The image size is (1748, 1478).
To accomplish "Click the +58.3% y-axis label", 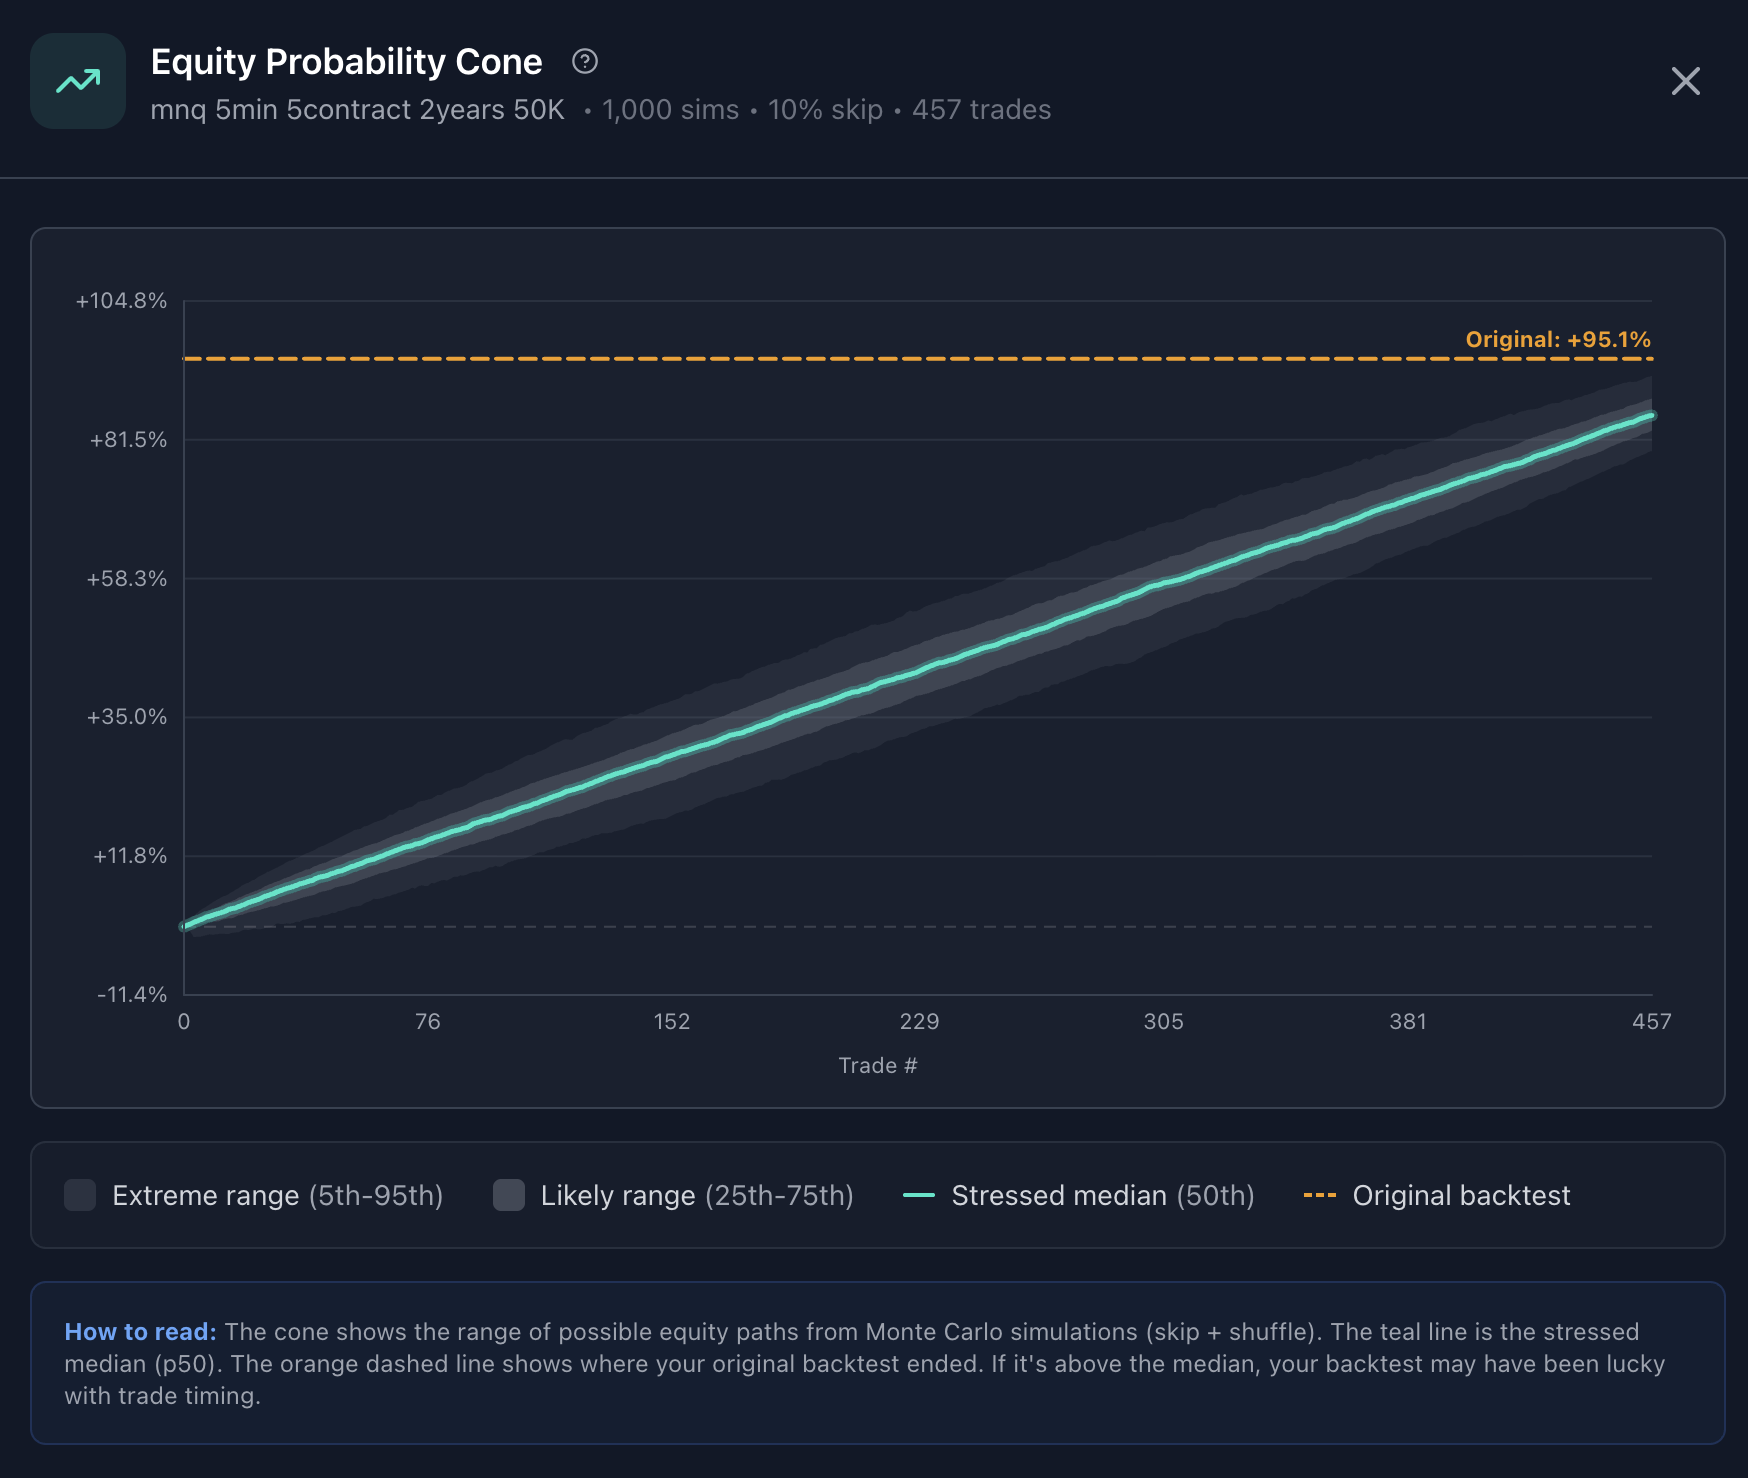I will click(127, 579).
